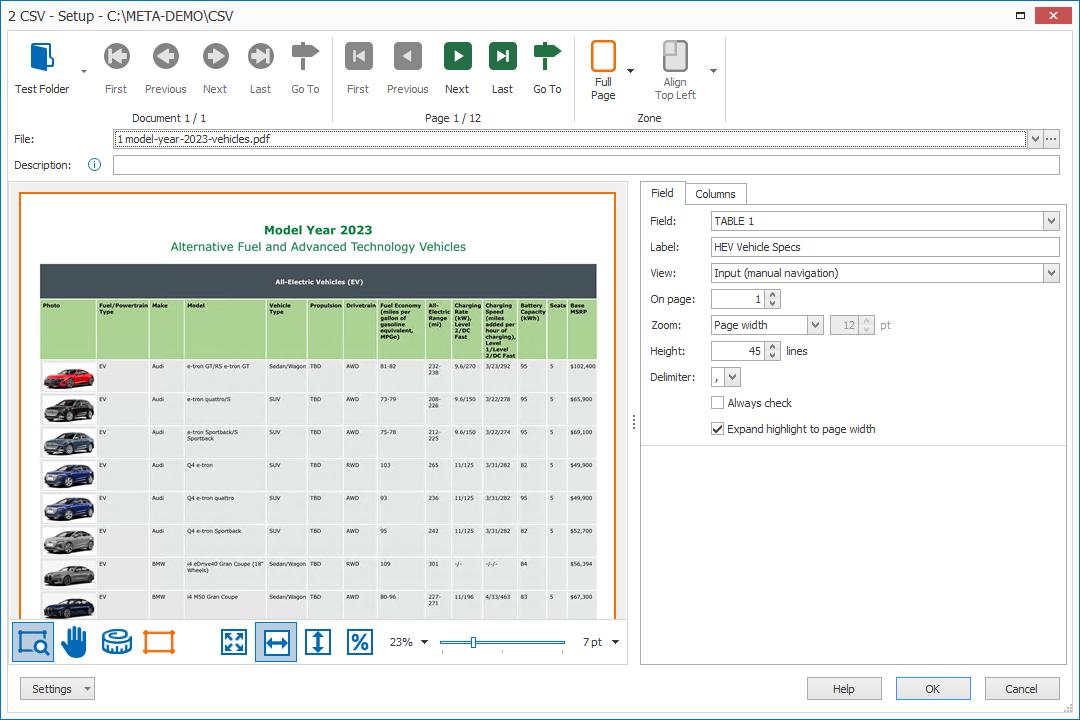Go to the First document
This screenshot has height=720, width=1080.
[116, 56]
